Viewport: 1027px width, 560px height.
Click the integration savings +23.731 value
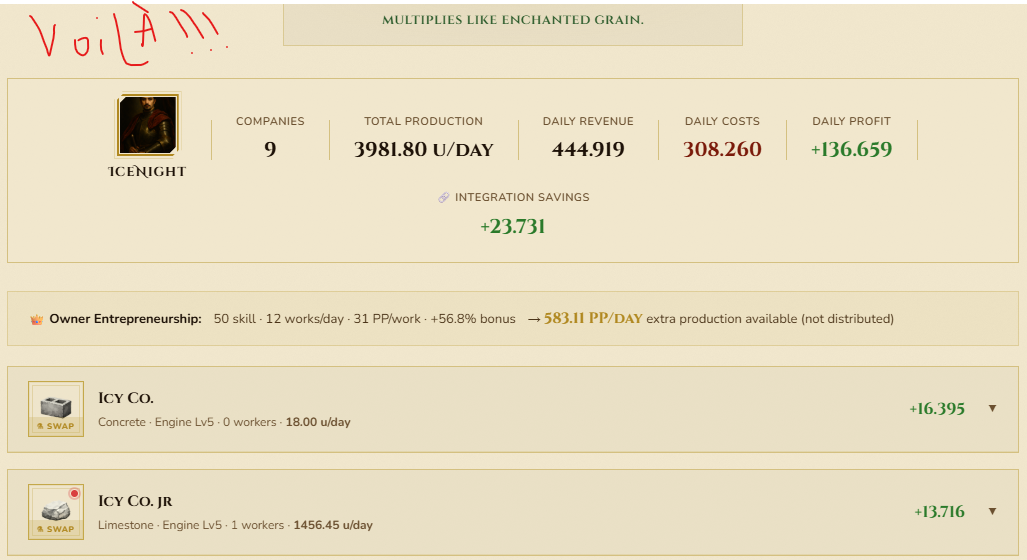click(x=513, y=227)
